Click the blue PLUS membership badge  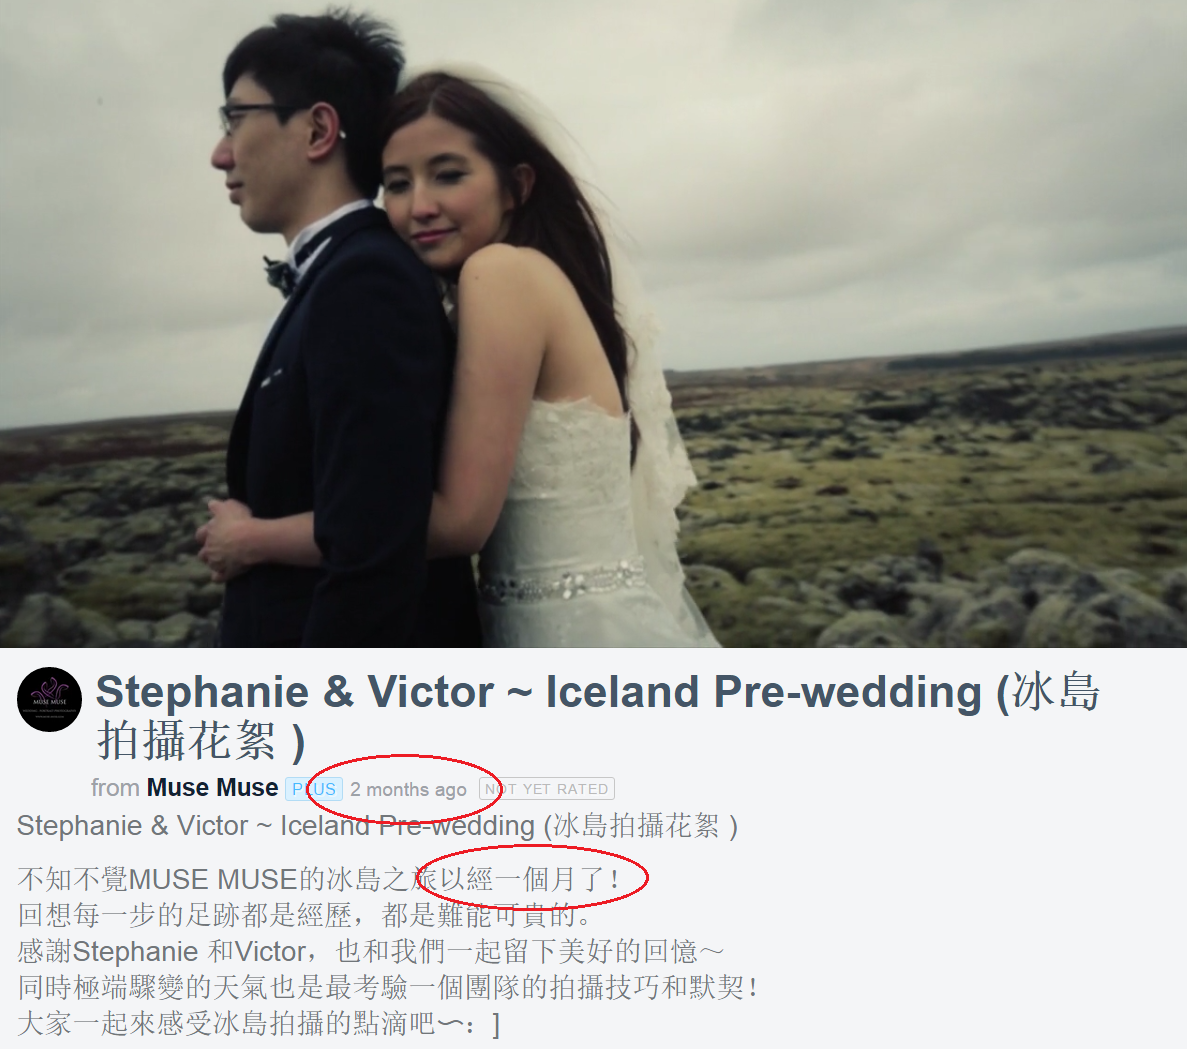314,789
